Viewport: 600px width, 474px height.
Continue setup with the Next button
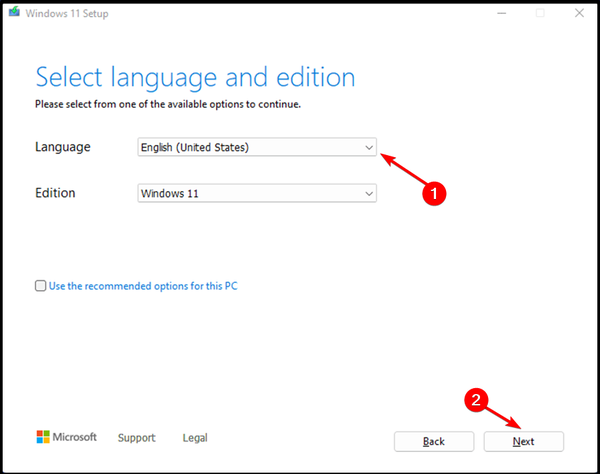523,441
